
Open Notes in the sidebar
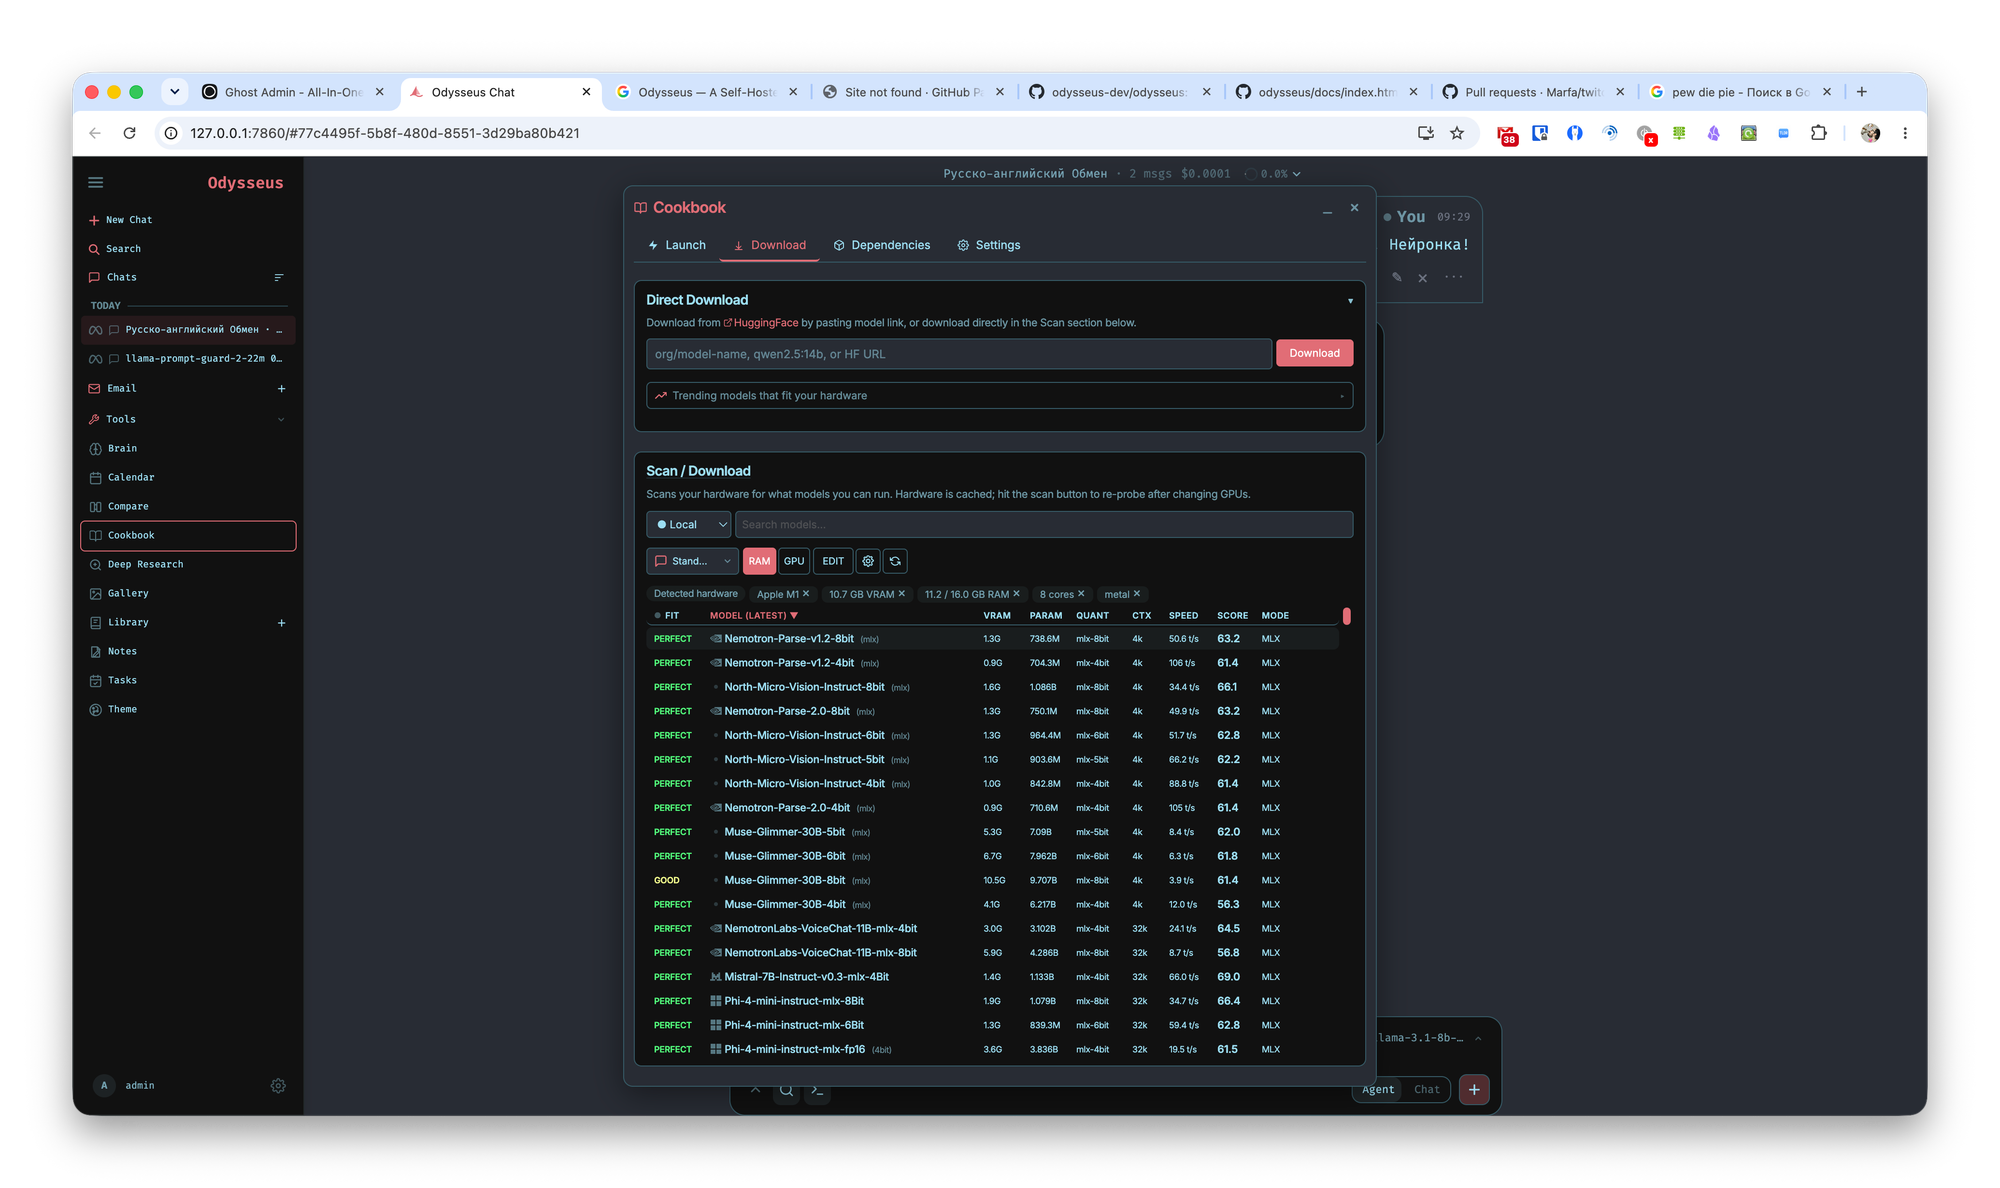122,652
